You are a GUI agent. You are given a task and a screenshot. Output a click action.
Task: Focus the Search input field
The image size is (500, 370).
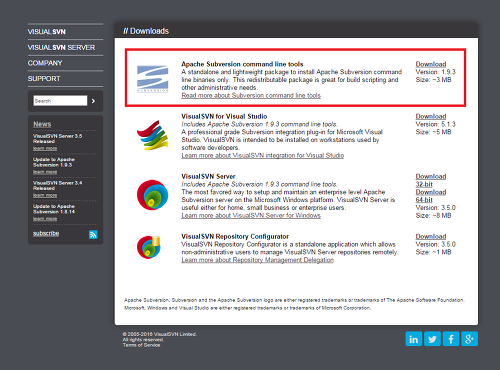[60, 101]
